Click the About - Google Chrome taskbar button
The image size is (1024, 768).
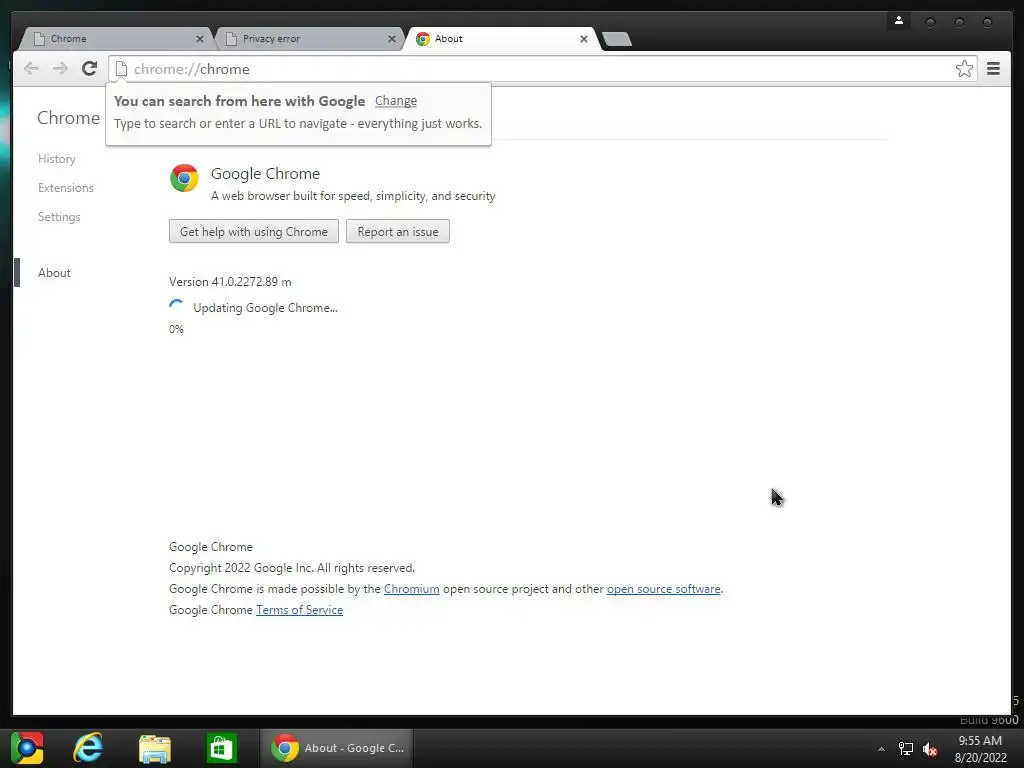point(337,748)
